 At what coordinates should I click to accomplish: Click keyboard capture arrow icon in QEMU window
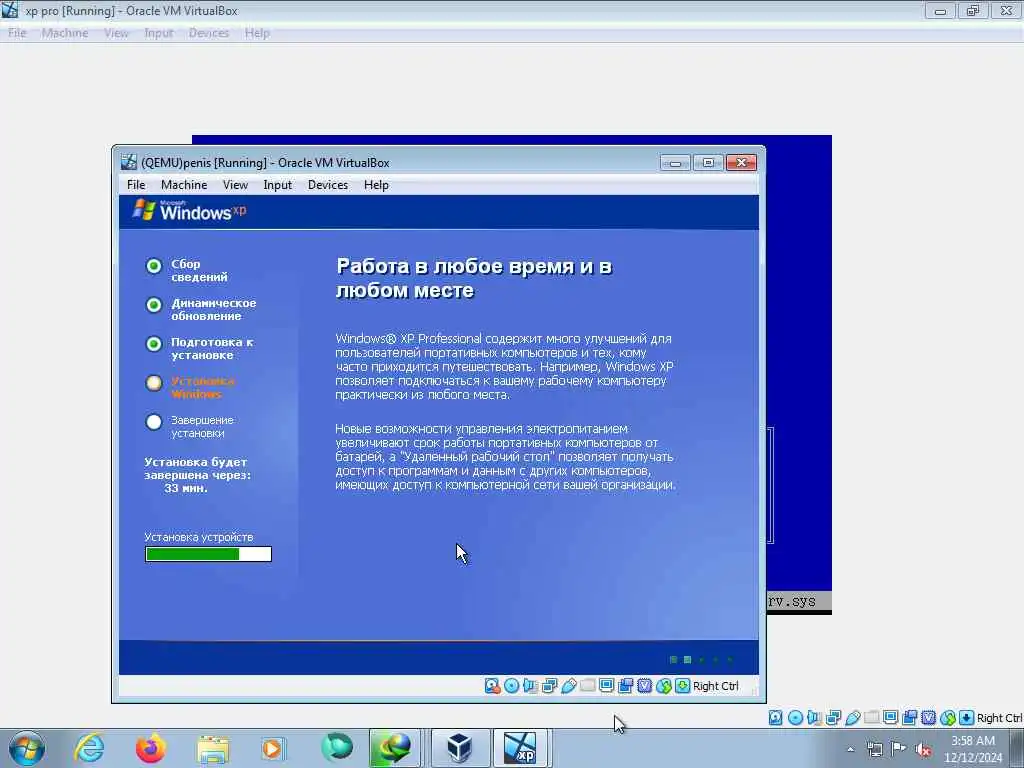(x=682, y=686)
